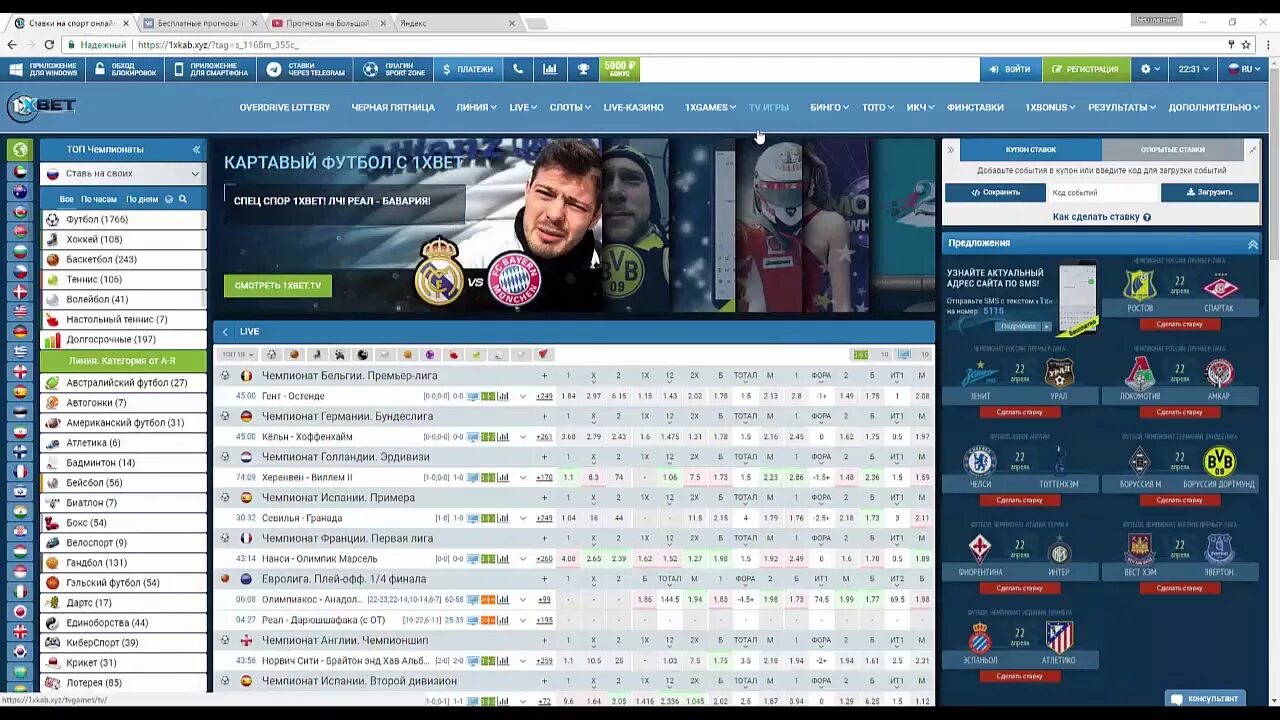Image resolution: width=1280 pixels, height=720 pixels.
Task: Expand the Линия menu
Action: coord(476,107)
